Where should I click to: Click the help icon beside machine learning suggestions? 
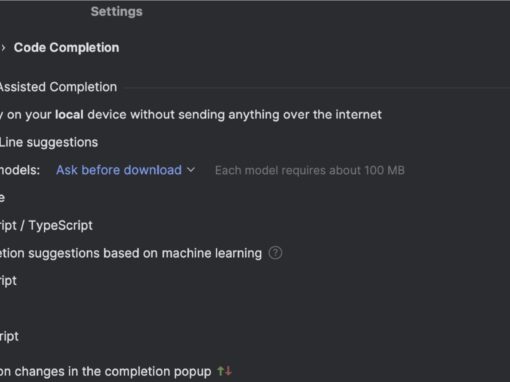click(275, 253)
